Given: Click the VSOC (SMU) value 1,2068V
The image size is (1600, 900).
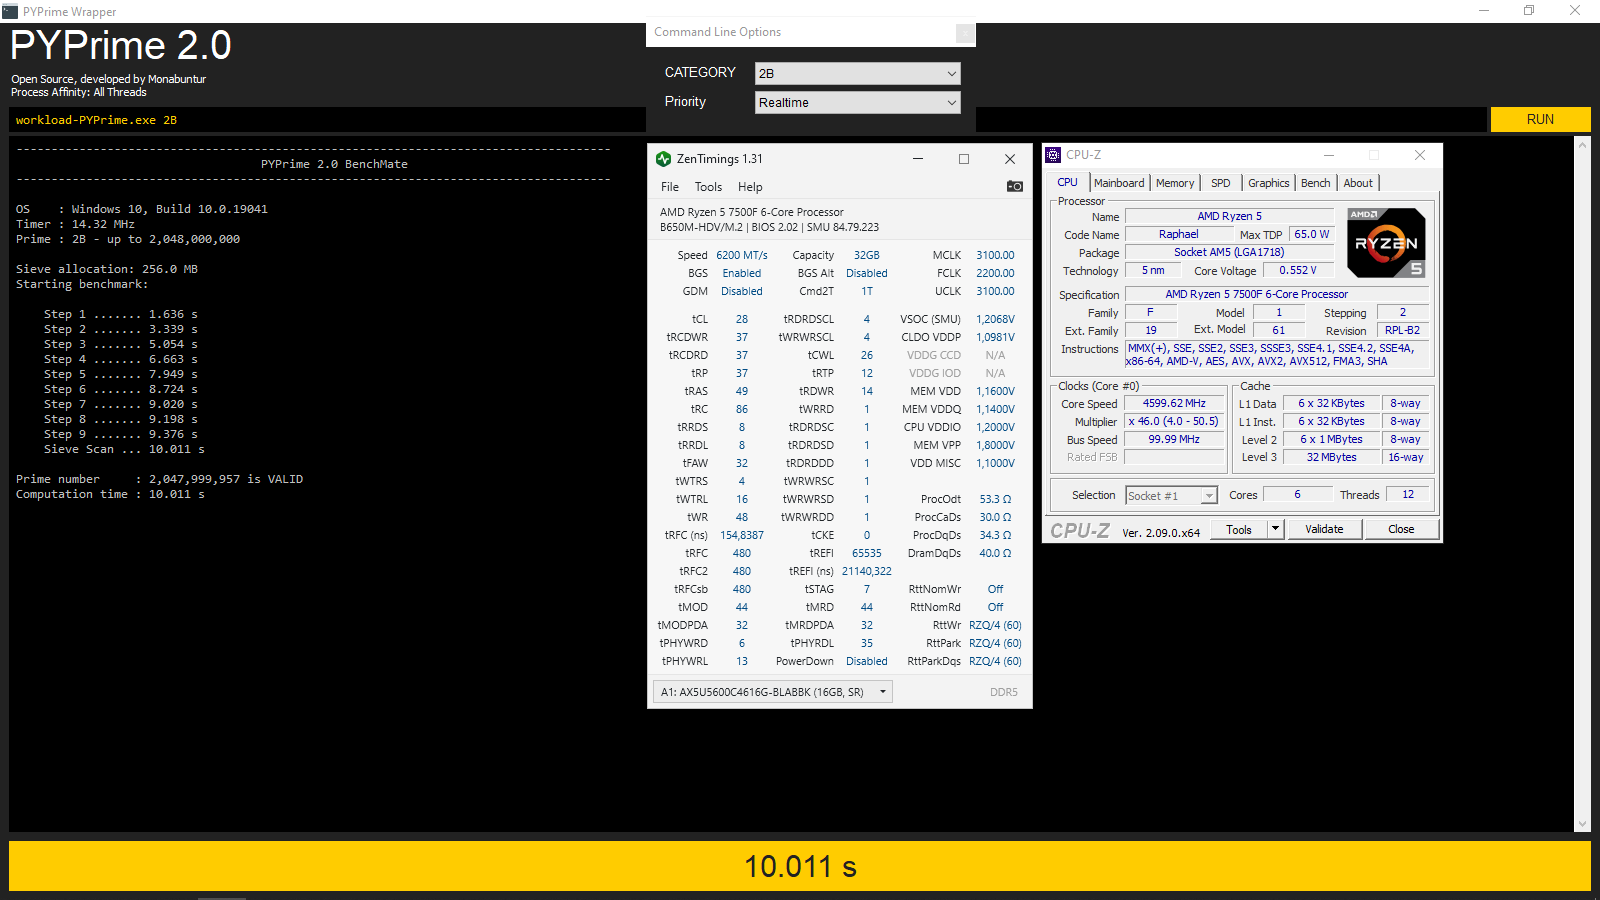Looking at the screenshot, I should [995, 319].
